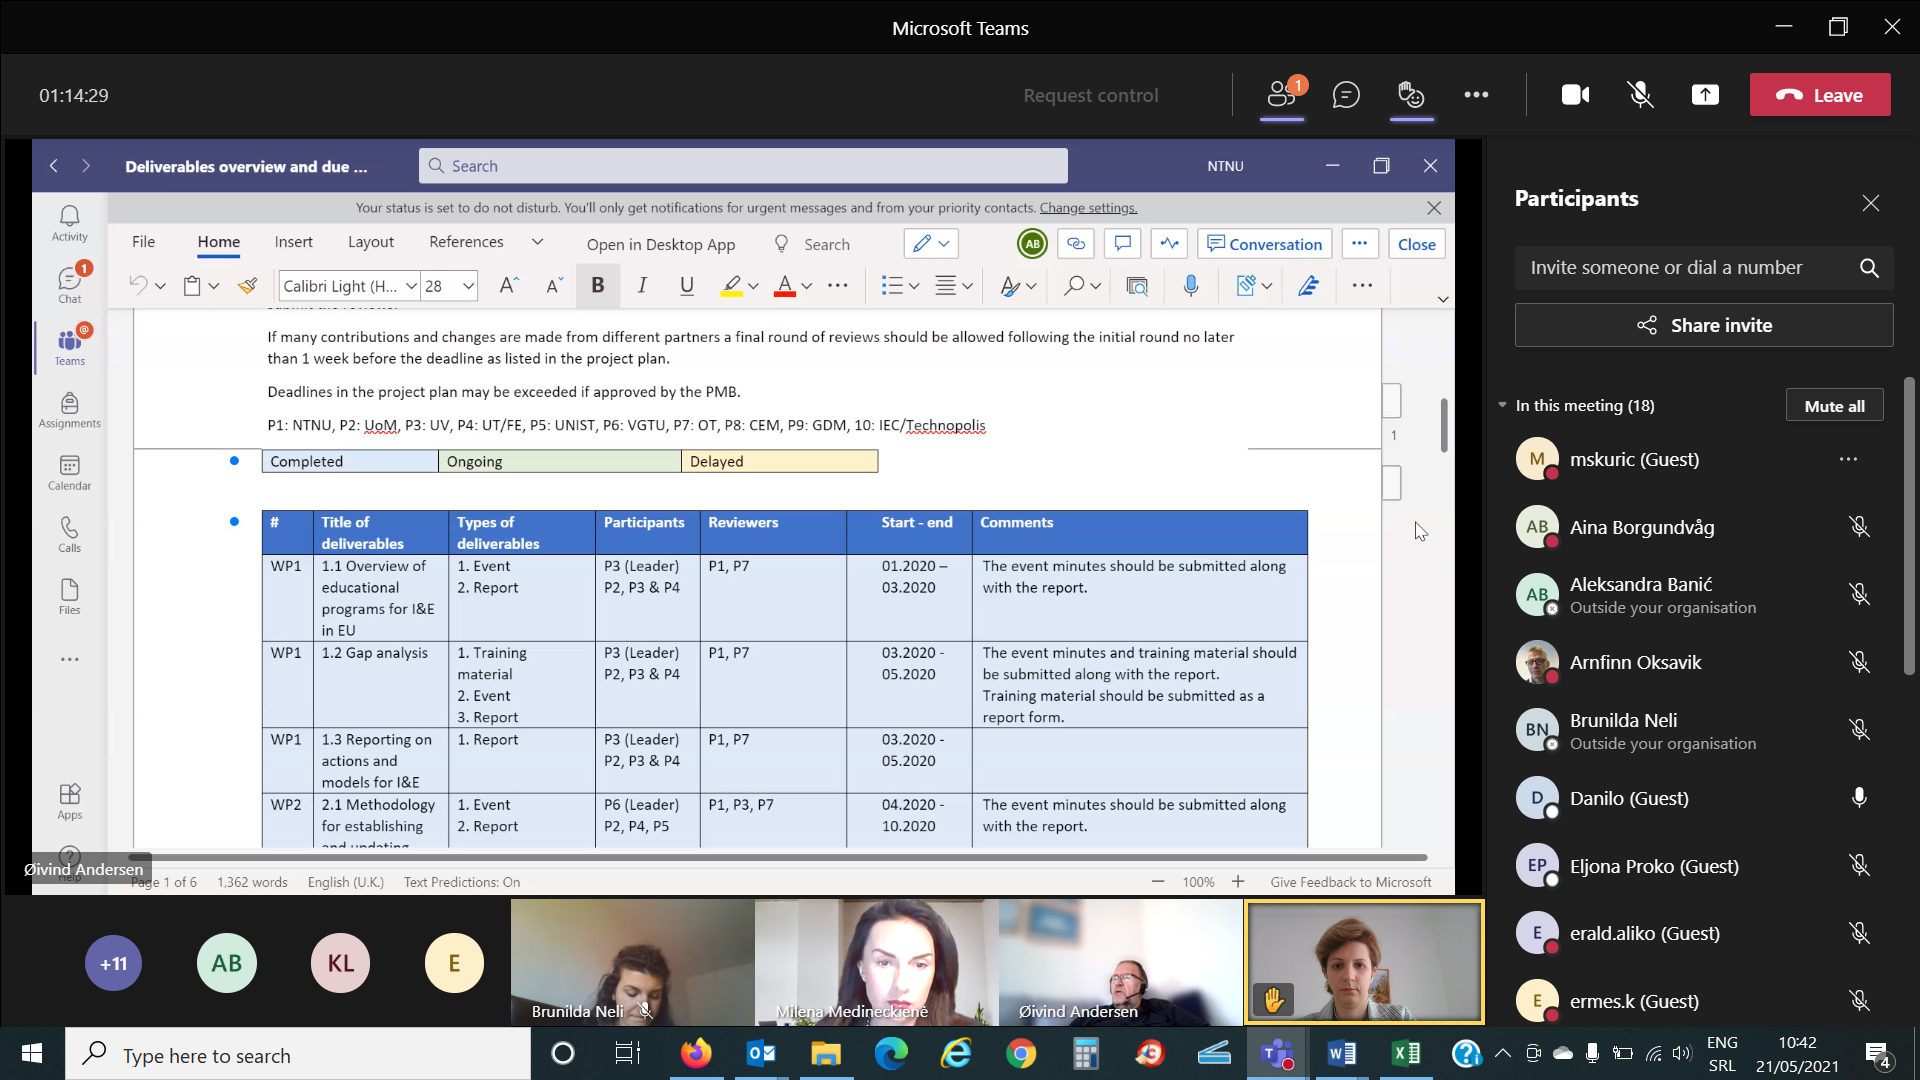1920x1080 pixels.
Task: Click grow font size icon
Action: click(508, 286)
